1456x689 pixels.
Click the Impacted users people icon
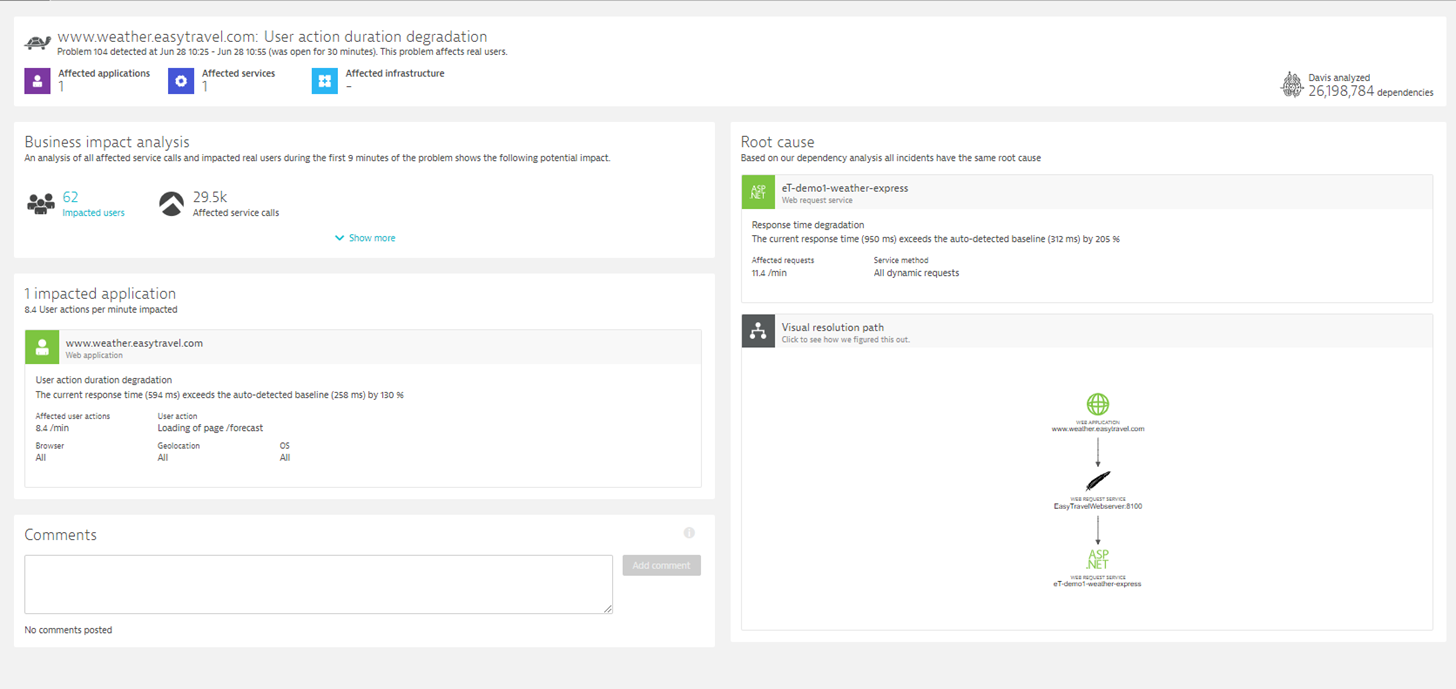point(41,204)
